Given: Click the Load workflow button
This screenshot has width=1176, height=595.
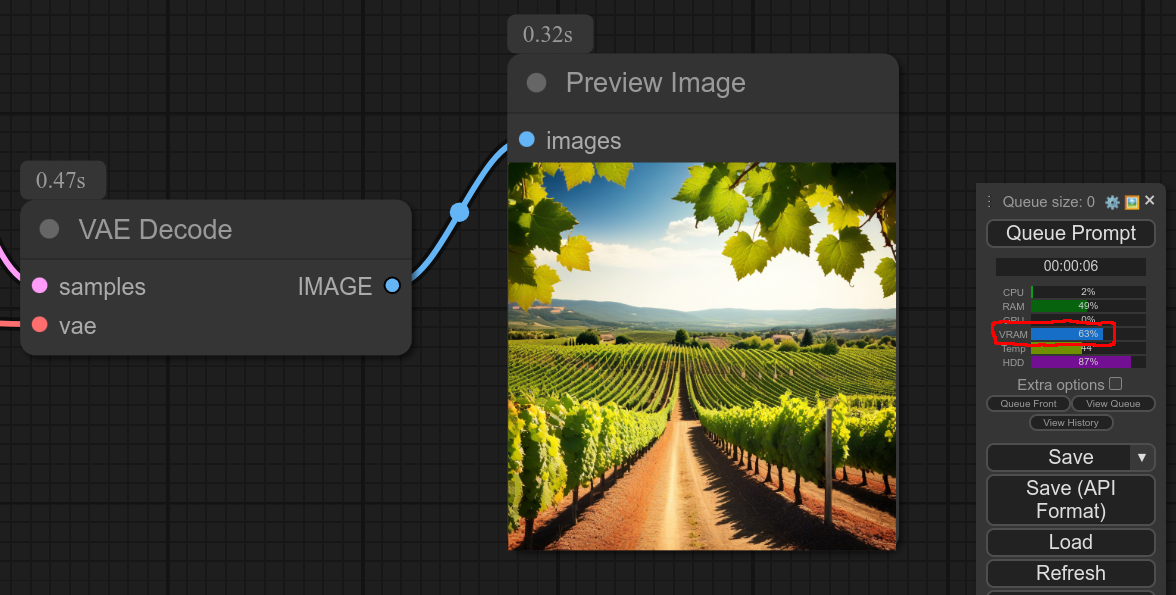Looking at the screenshot, I should tap(1071, 542).
